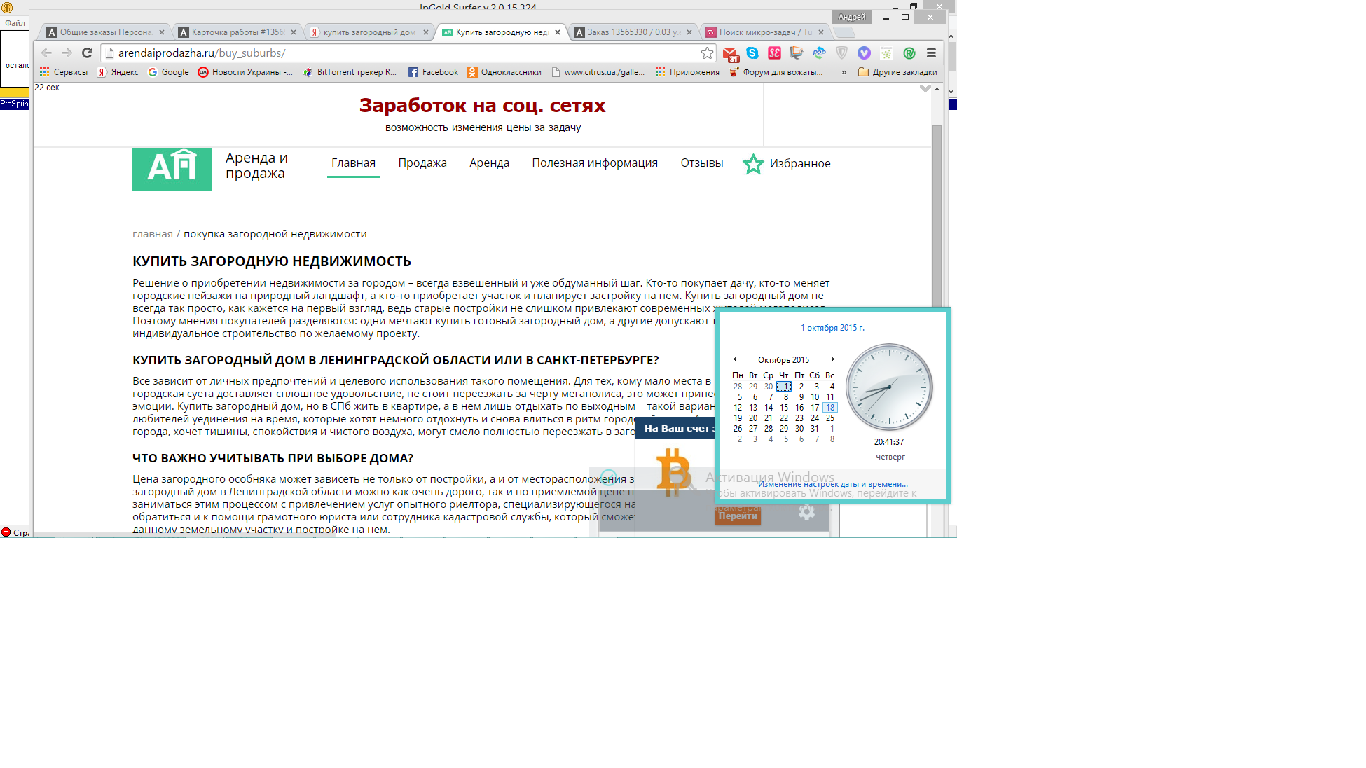Click the address bar URL field

point(400,53)
